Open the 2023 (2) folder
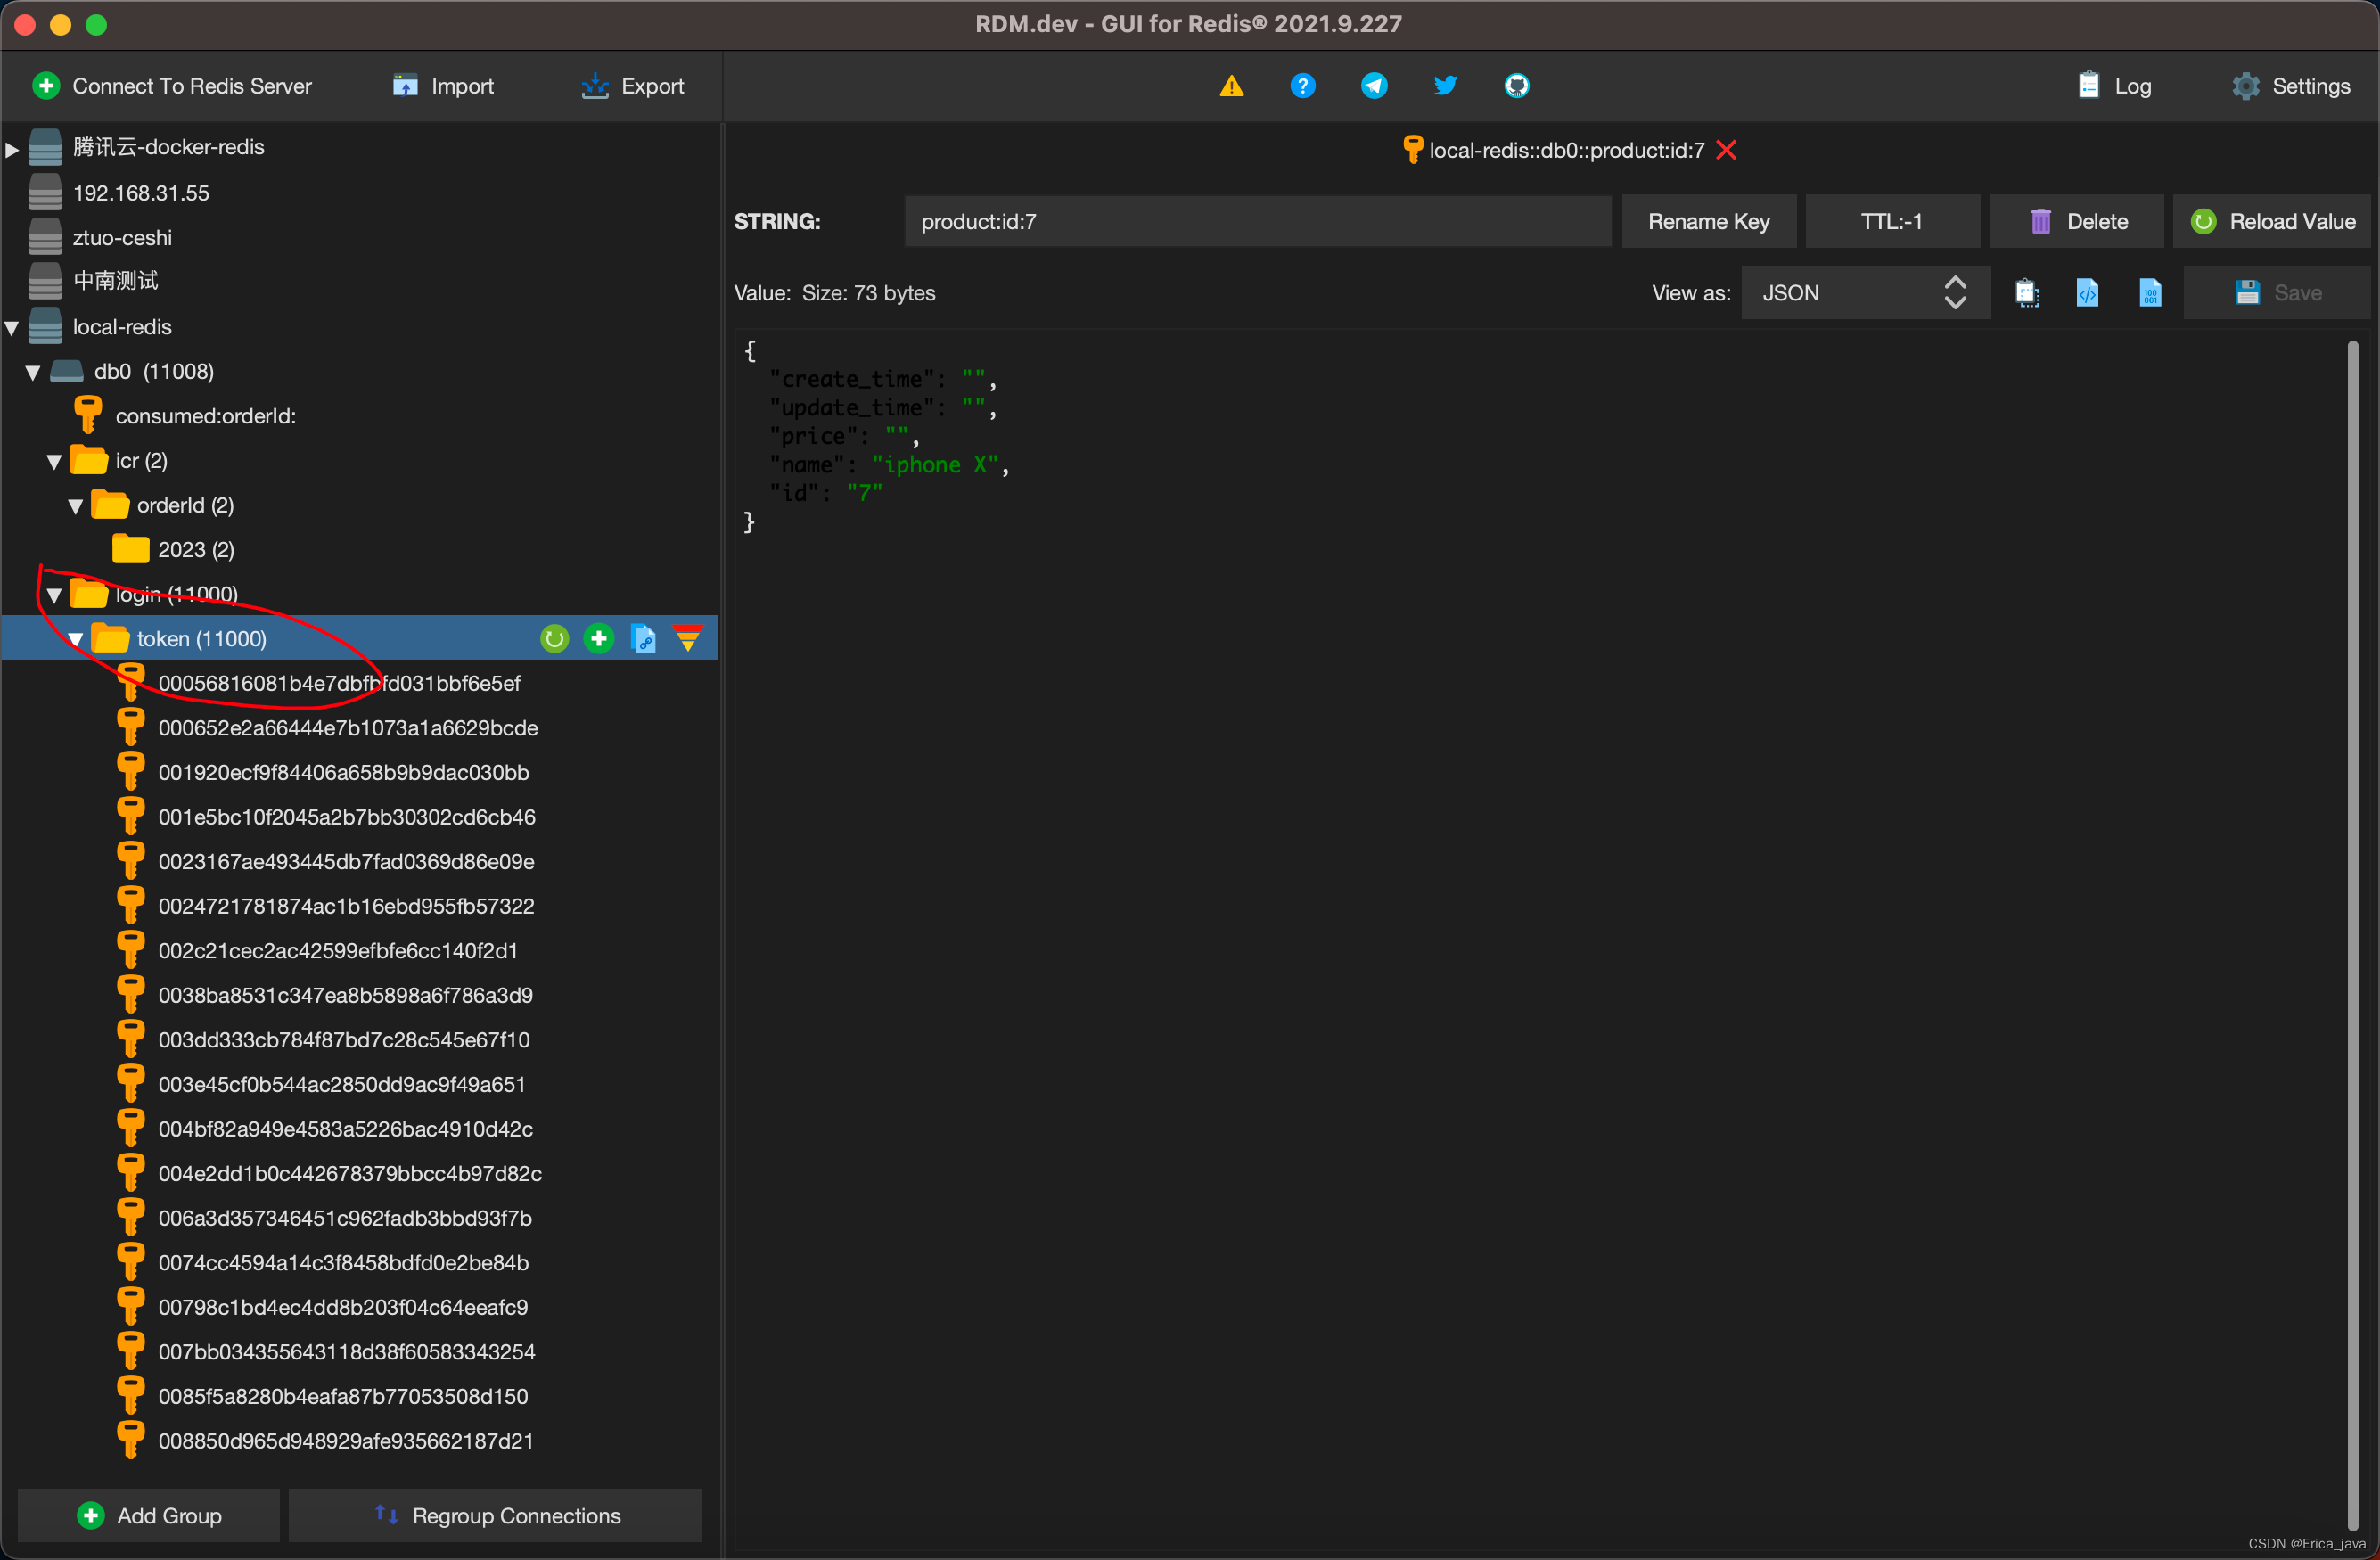Viewport: 2380px width, 1560px height. (x=195, y=549)
